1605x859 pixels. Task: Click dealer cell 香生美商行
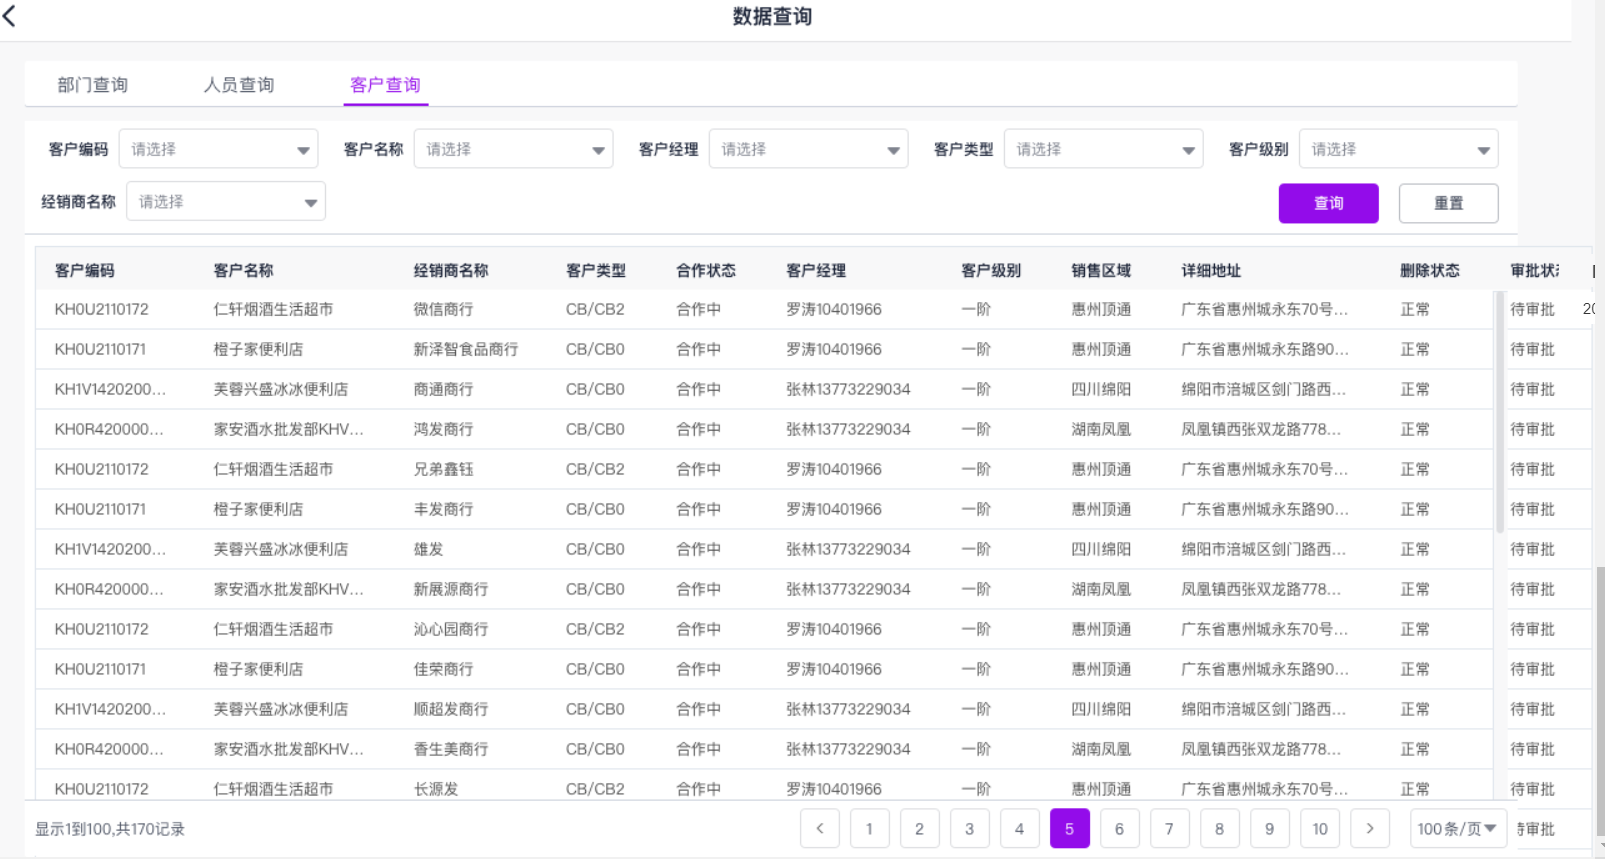click(x=451, y=749)
